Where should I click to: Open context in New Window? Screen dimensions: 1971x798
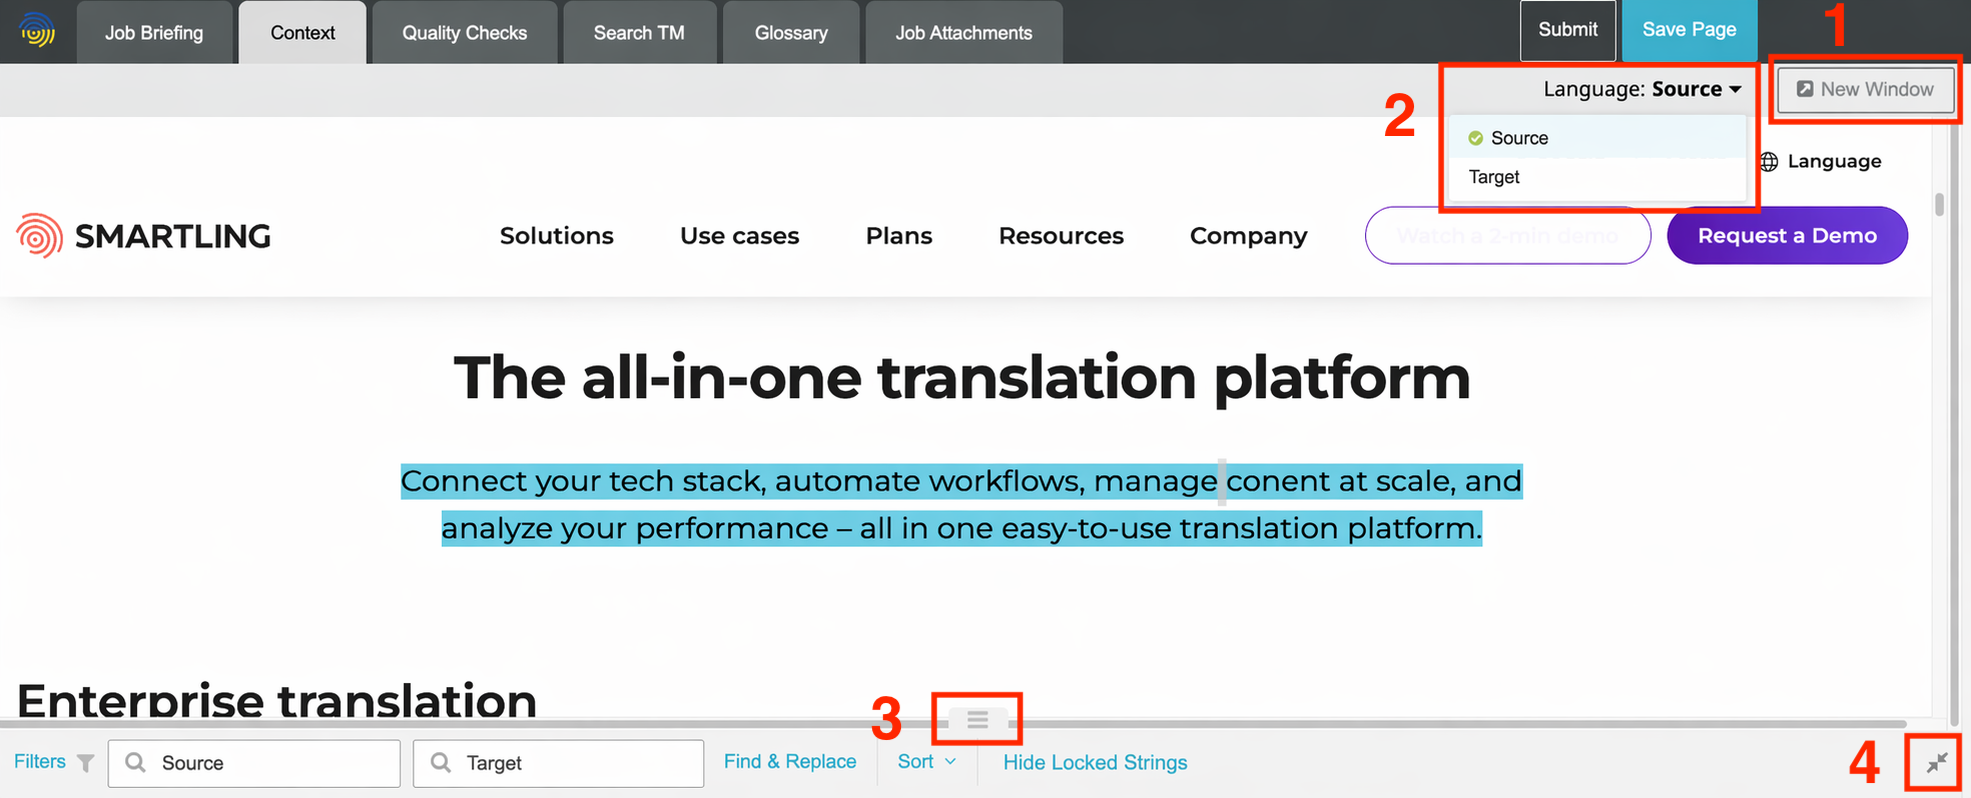1865,89
